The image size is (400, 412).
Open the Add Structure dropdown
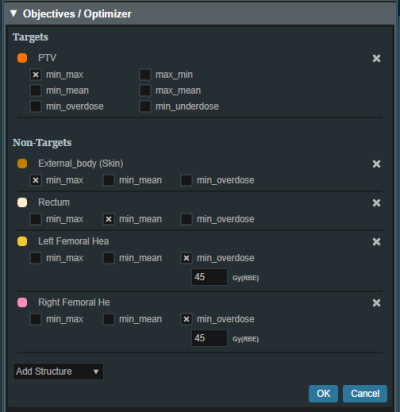tap(58, 371)
